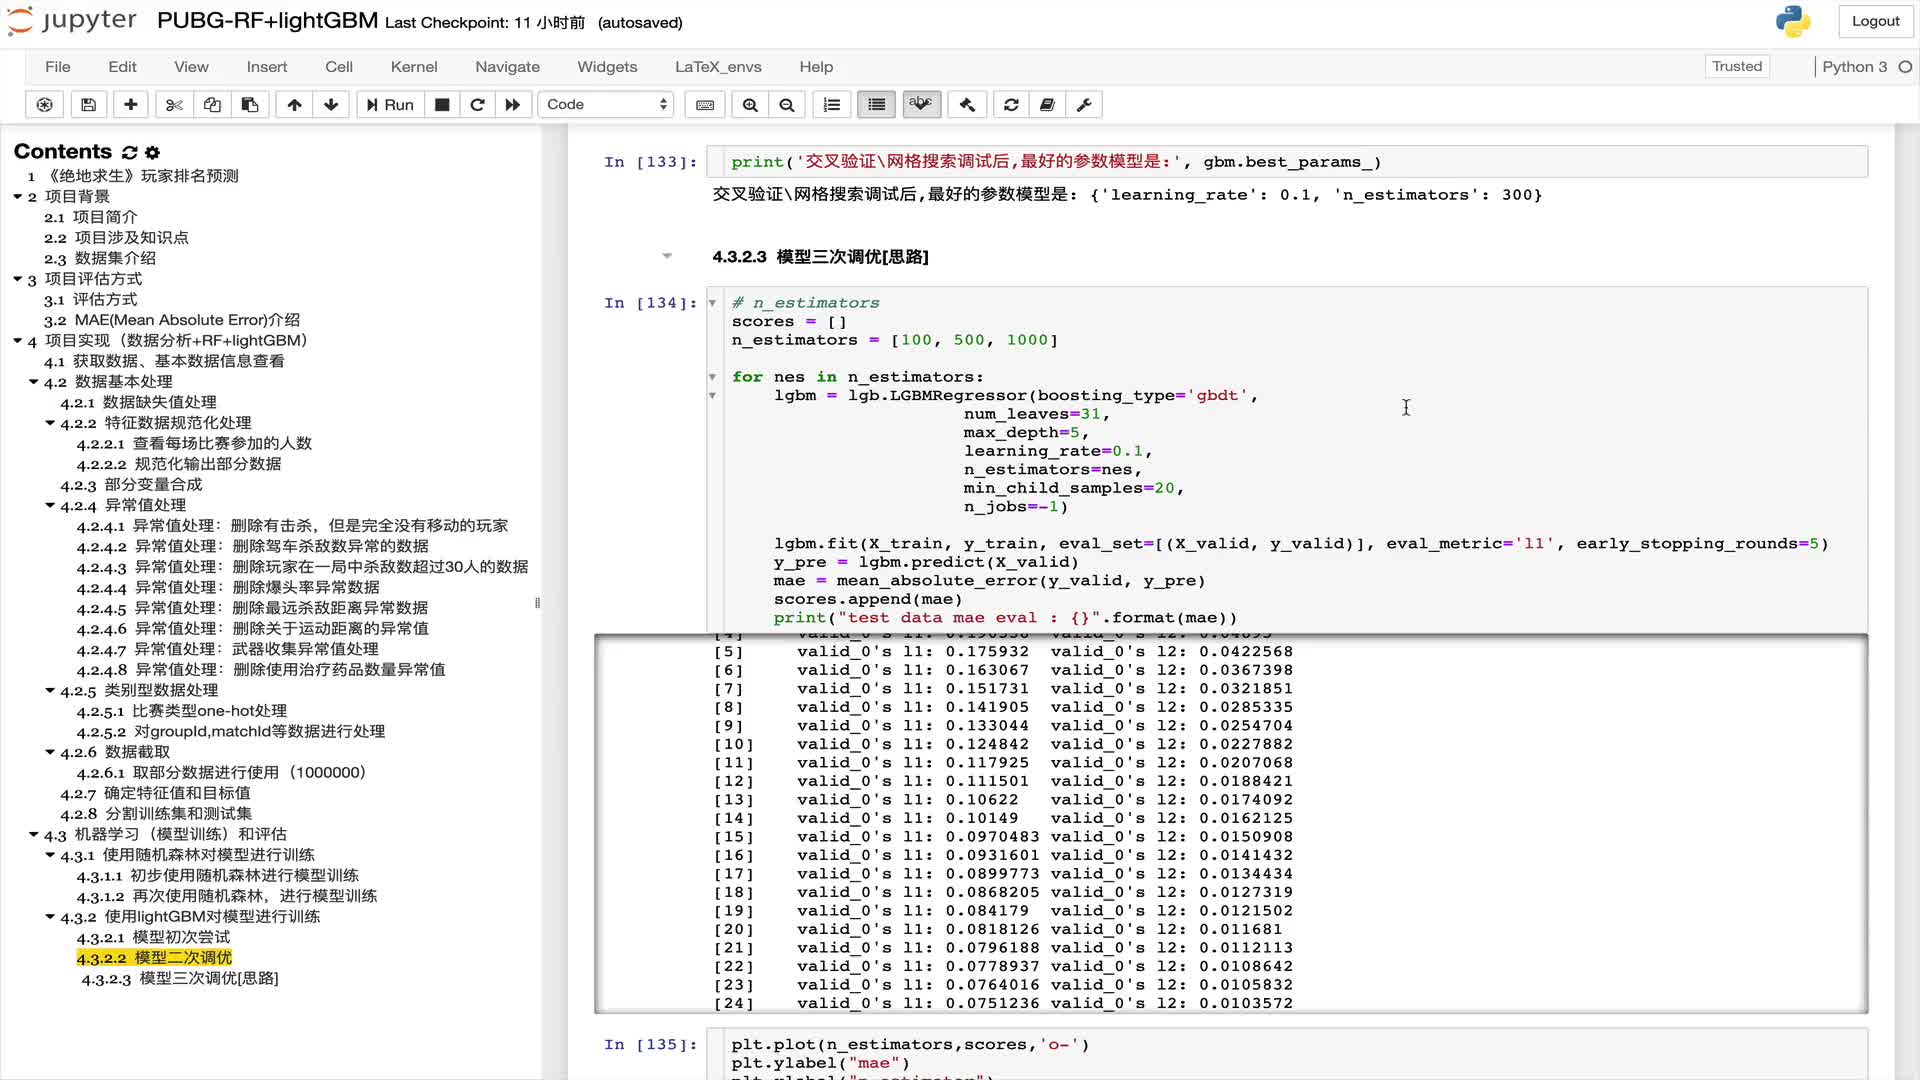Toggle numbered list icon in toolbar
Viewport: 1920px width, 1080px height.
pyautogui.click(x=831, y=104)
